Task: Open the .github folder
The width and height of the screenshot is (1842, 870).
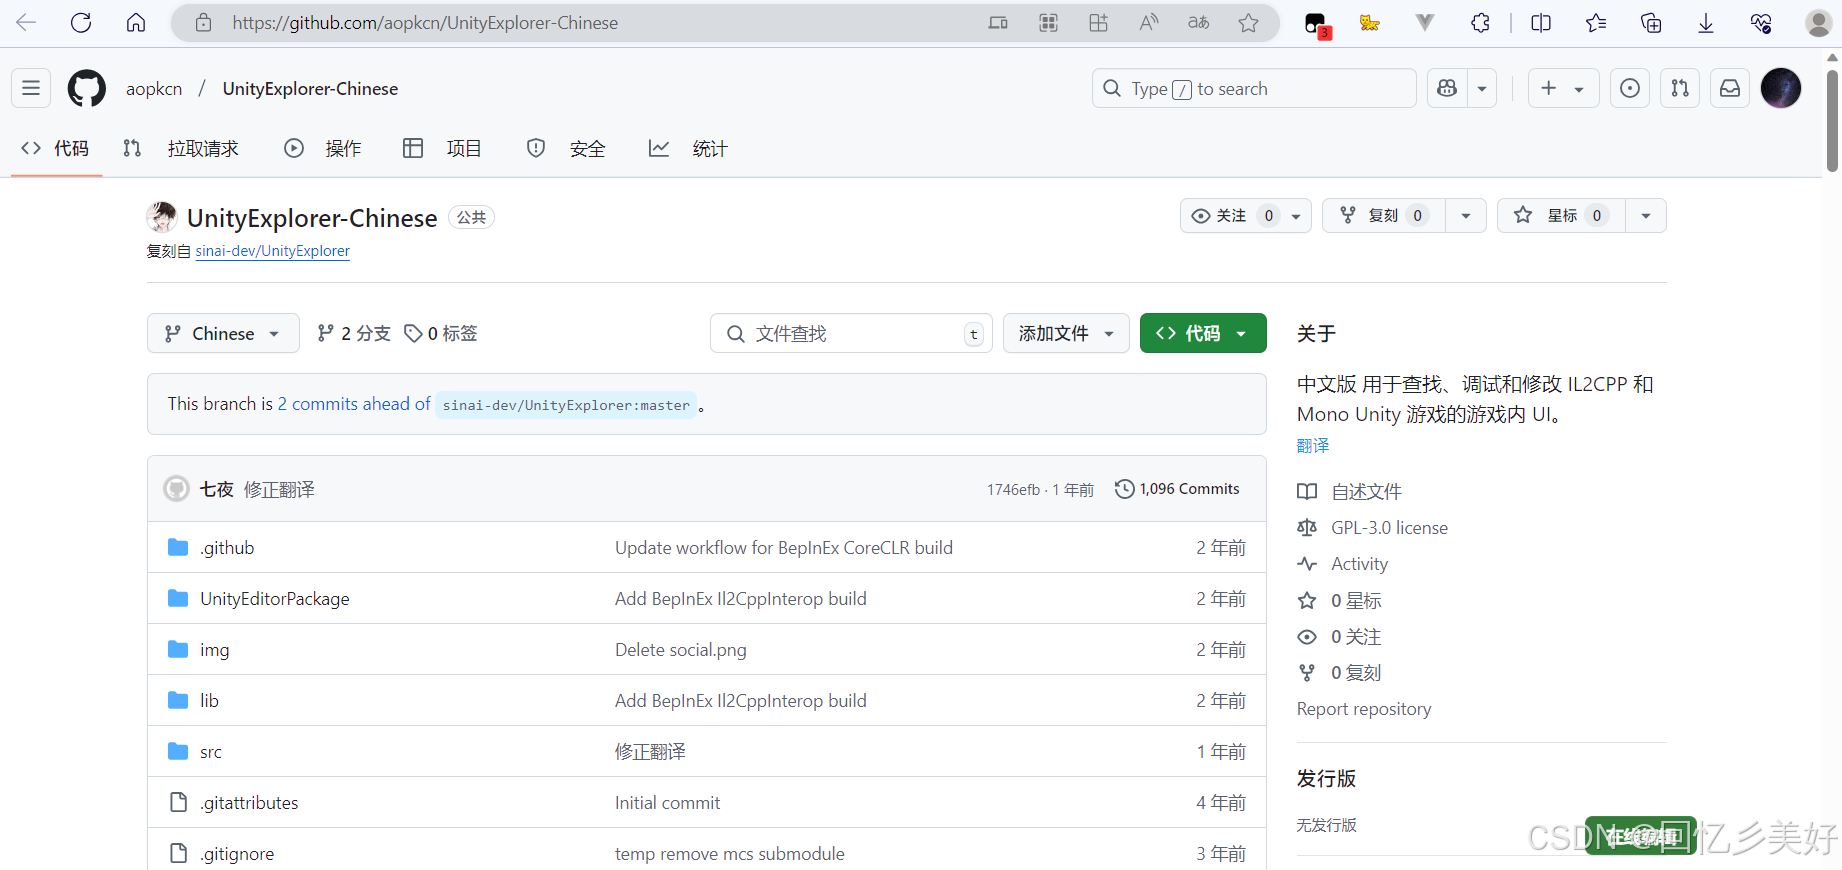Action: pos(227,548)
